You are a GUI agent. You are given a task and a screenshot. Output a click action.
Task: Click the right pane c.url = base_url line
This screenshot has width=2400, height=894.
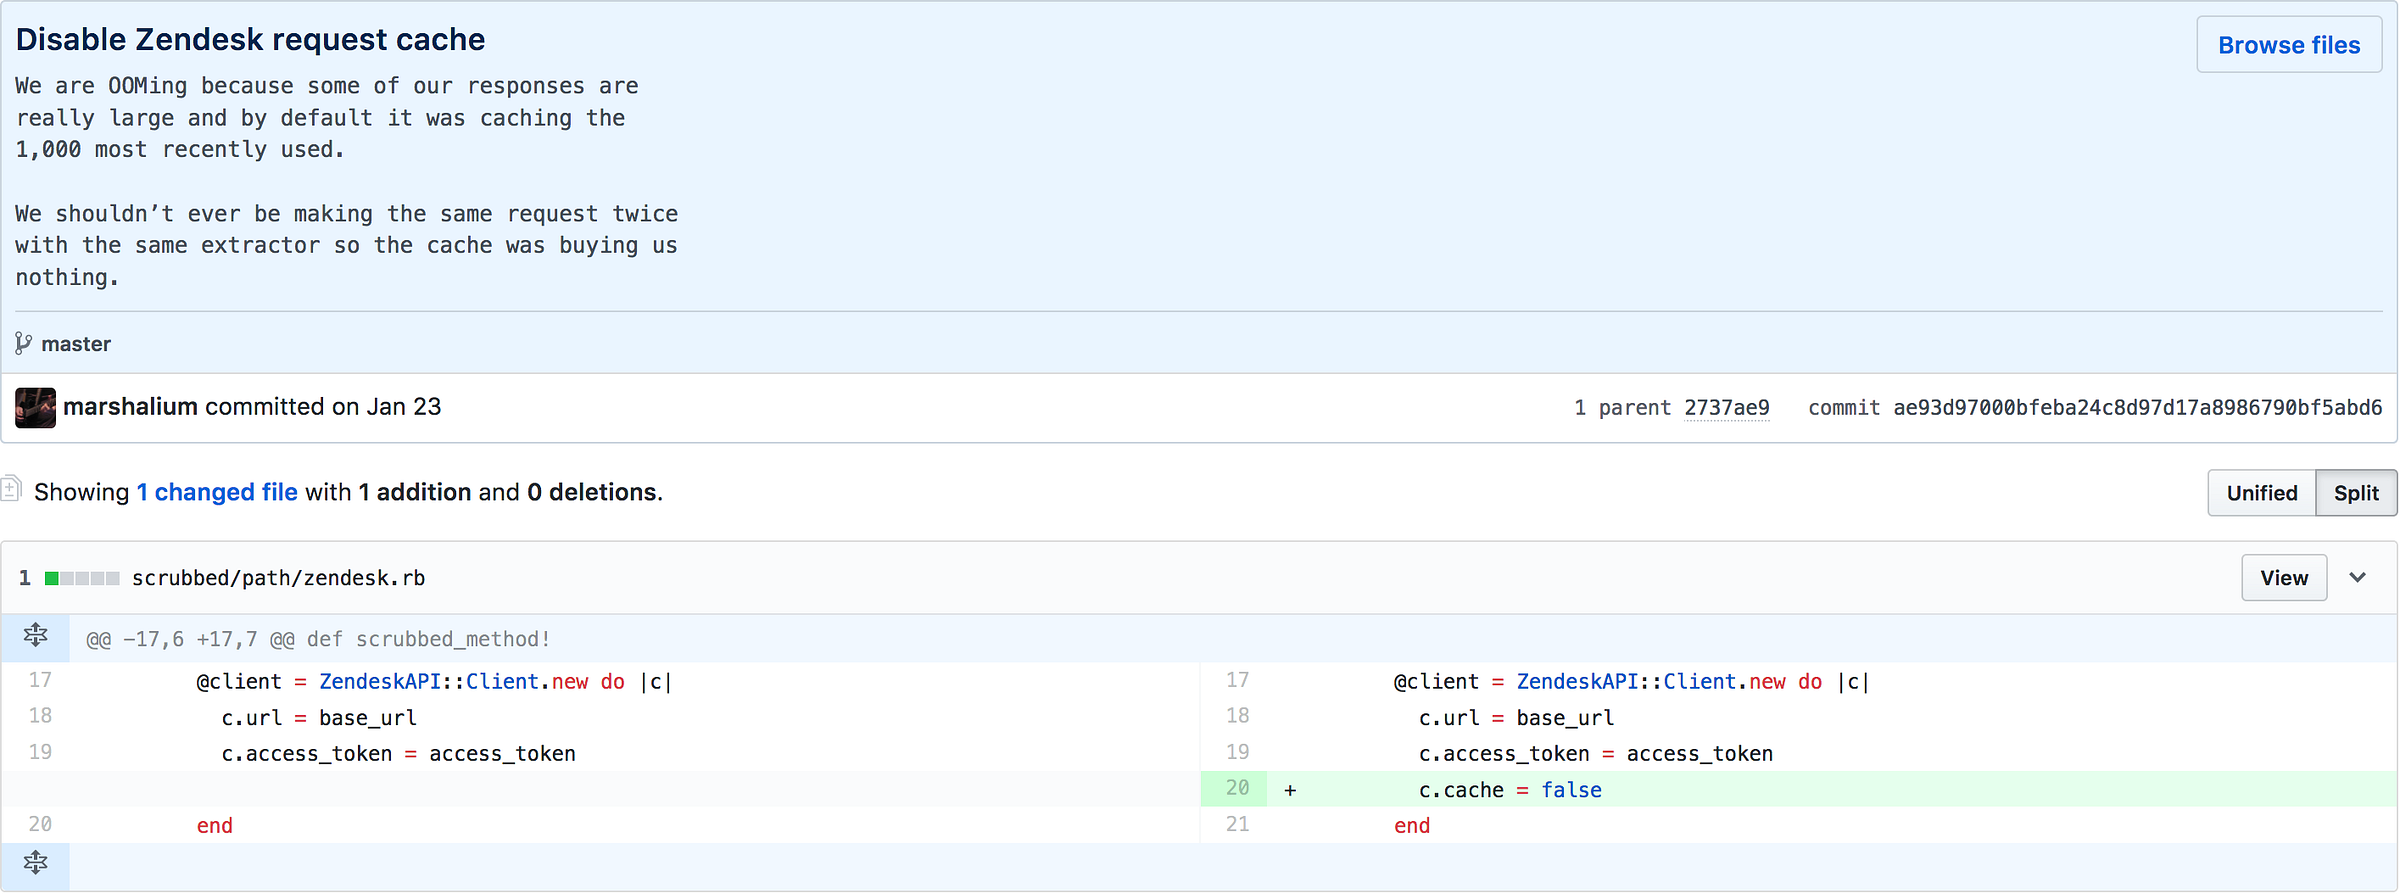tap(1516, 718)
